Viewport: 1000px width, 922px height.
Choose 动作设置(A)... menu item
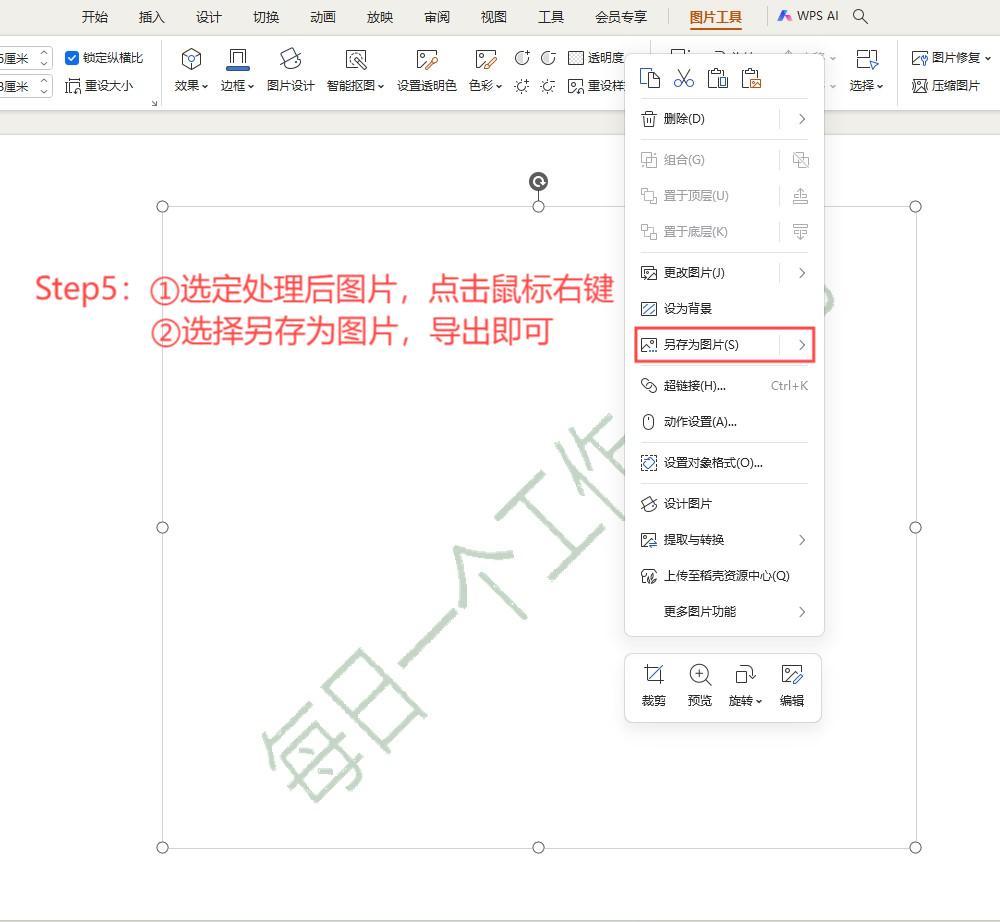pyautogui.click(x=724, y=422)
